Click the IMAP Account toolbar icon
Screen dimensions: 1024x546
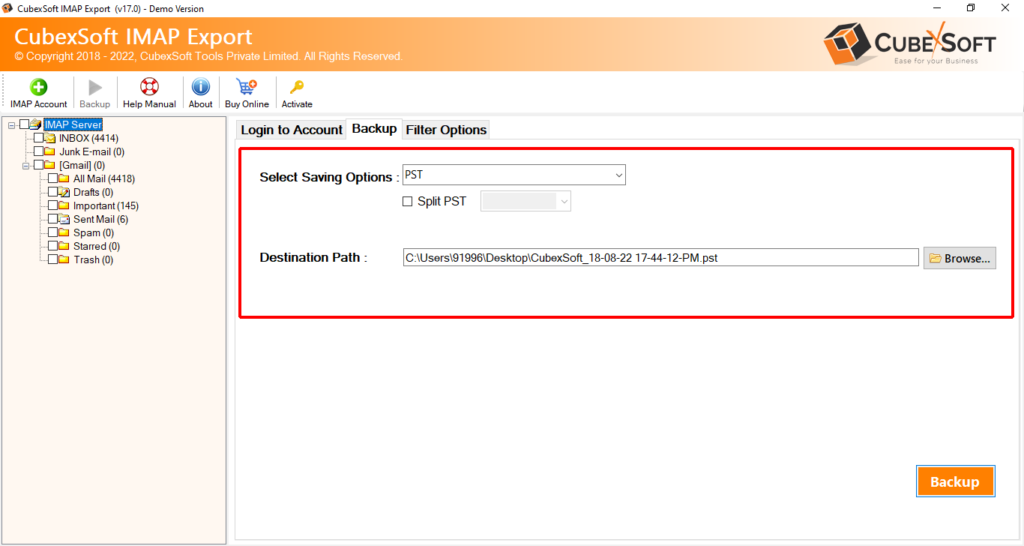tap(39, 87)
